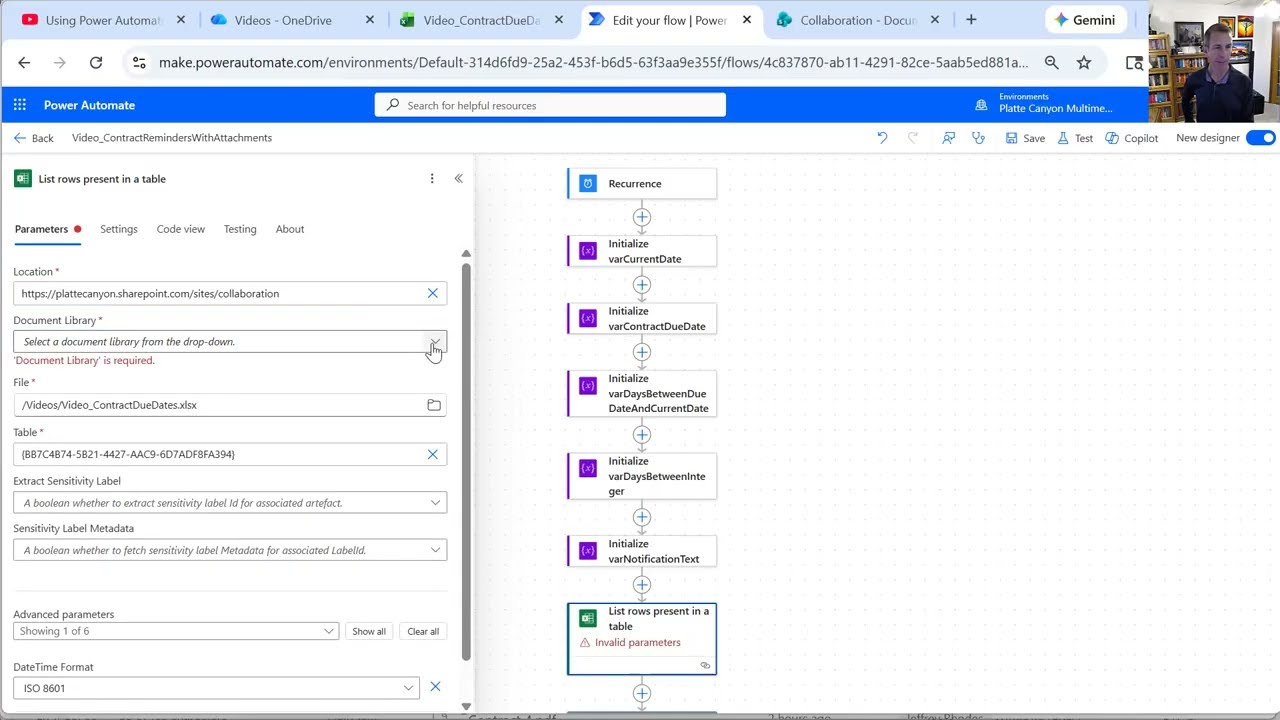Add step below Recurrence node

click(642, 217)
